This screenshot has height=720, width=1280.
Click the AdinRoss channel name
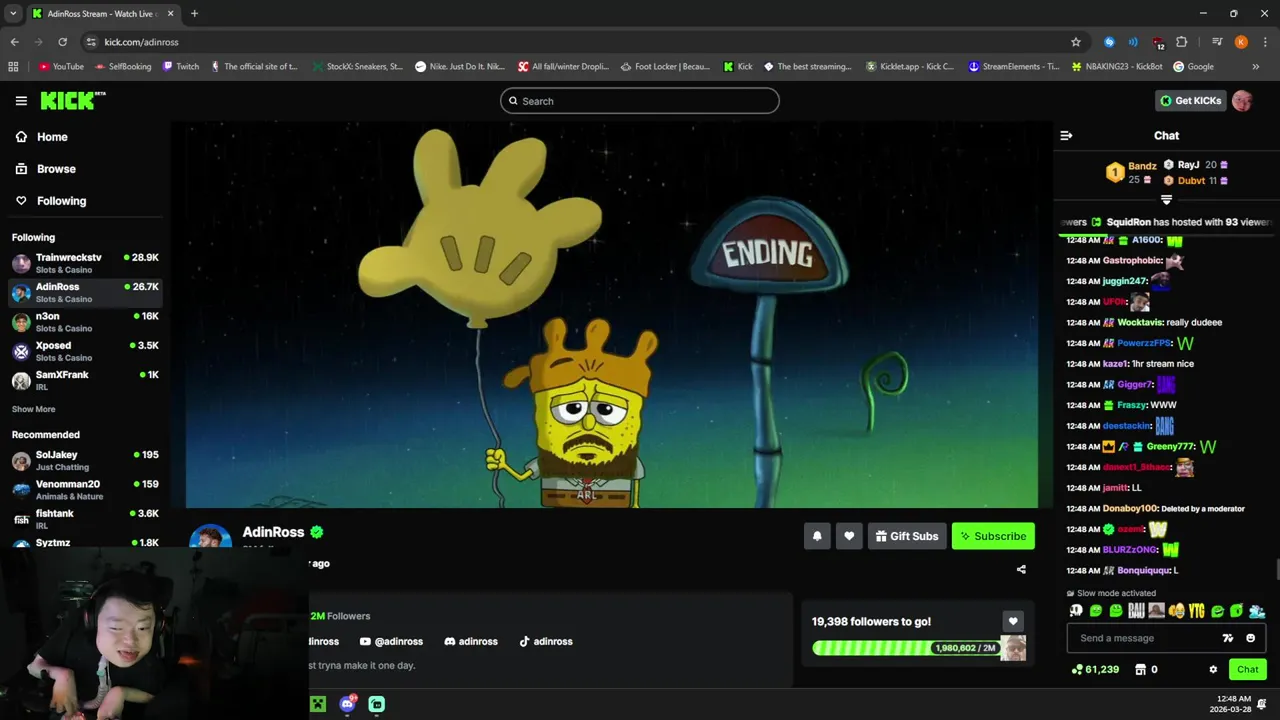click(x=273, y=532)
